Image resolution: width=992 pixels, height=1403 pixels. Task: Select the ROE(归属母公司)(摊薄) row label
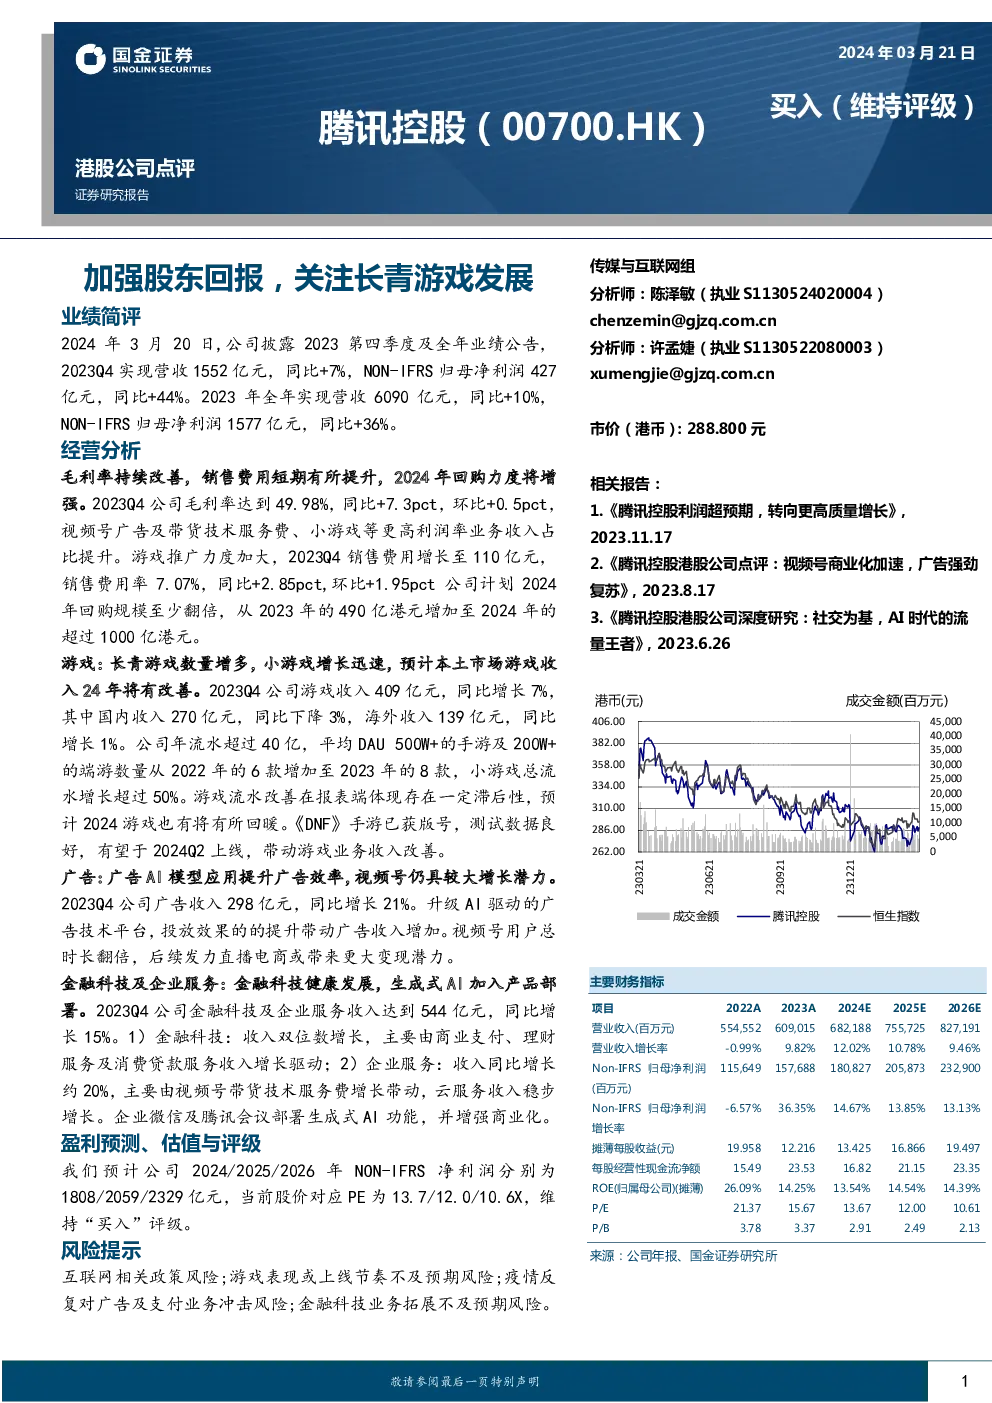(x=648, y=1188)
